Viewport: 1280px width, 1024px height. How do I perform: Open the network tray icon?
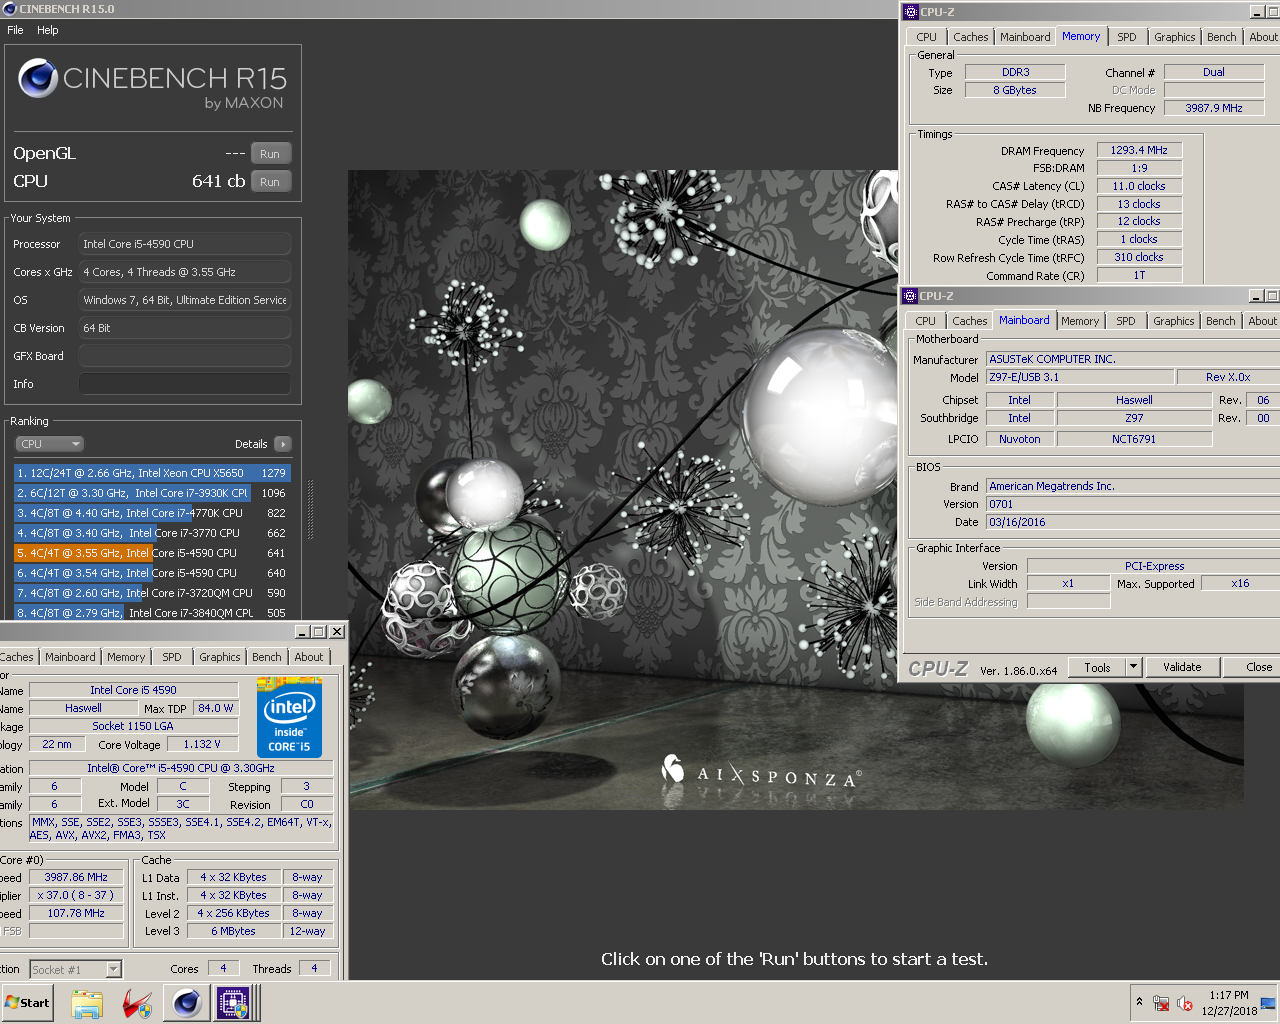click(1161, 1003)
